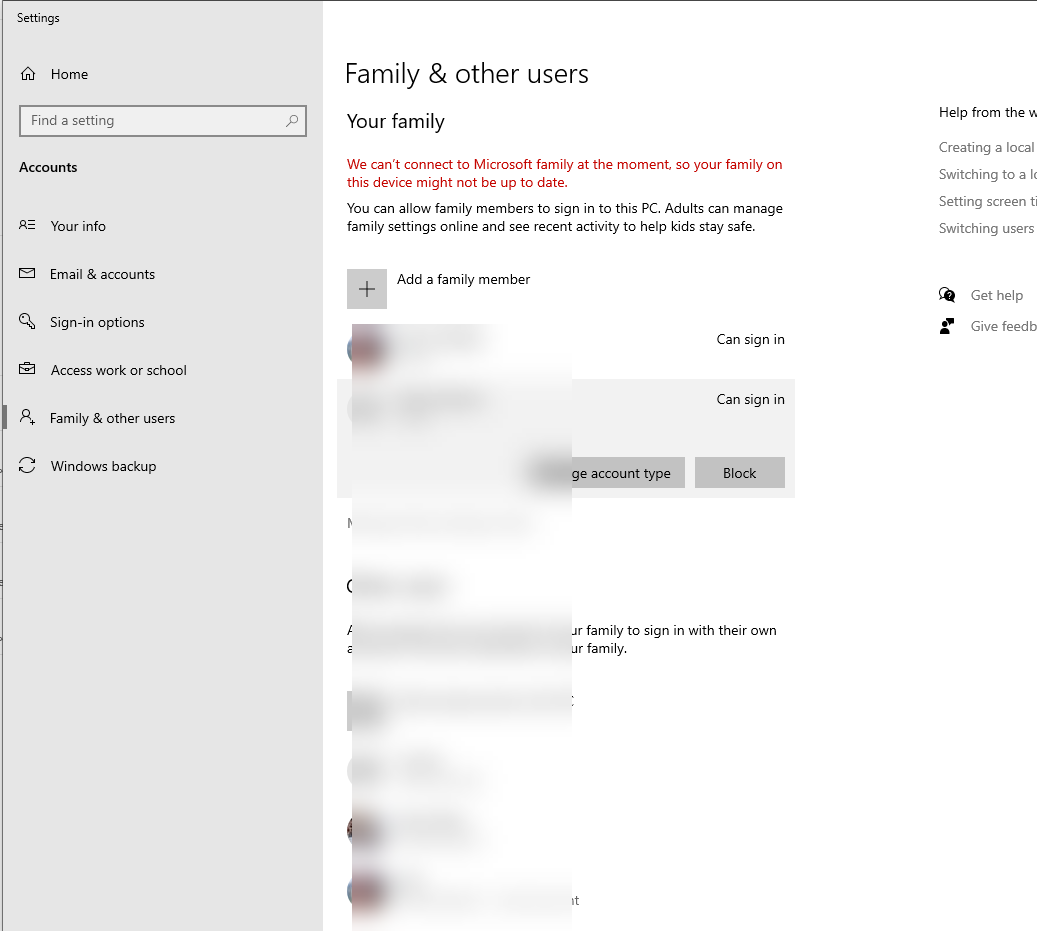Click the Your info person-card icon
Screen dimensions: 1037x931
[27, 225]
